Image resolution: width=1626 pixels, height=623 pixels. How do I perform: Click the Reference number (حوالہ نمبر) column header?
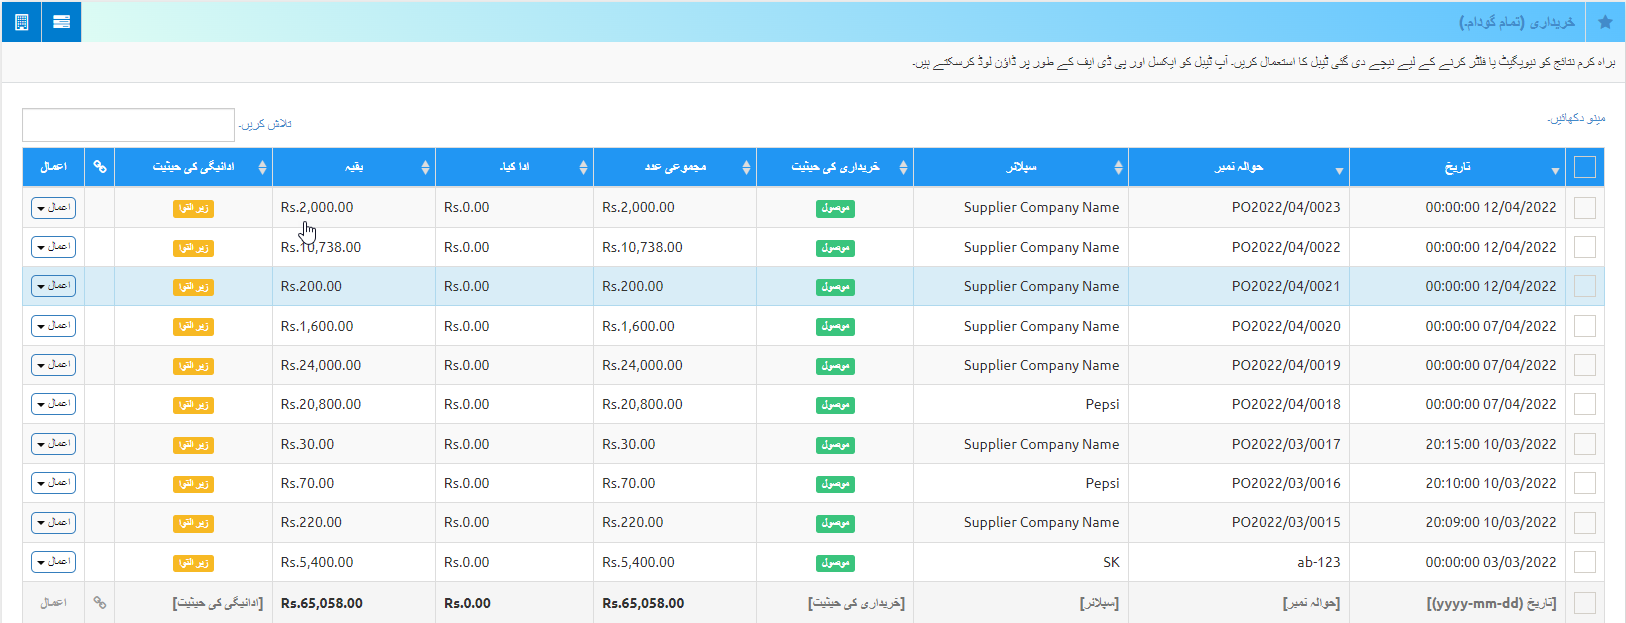point(1238,167)
